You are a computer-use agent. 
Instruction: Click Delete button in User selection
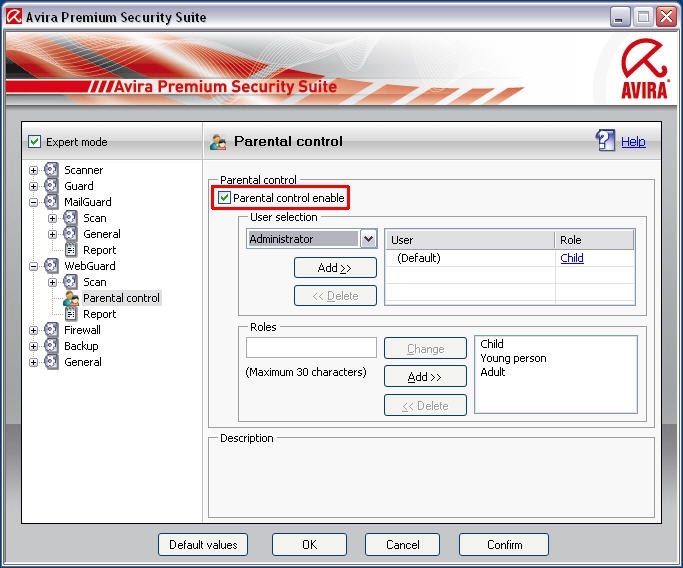coord(335,296)
